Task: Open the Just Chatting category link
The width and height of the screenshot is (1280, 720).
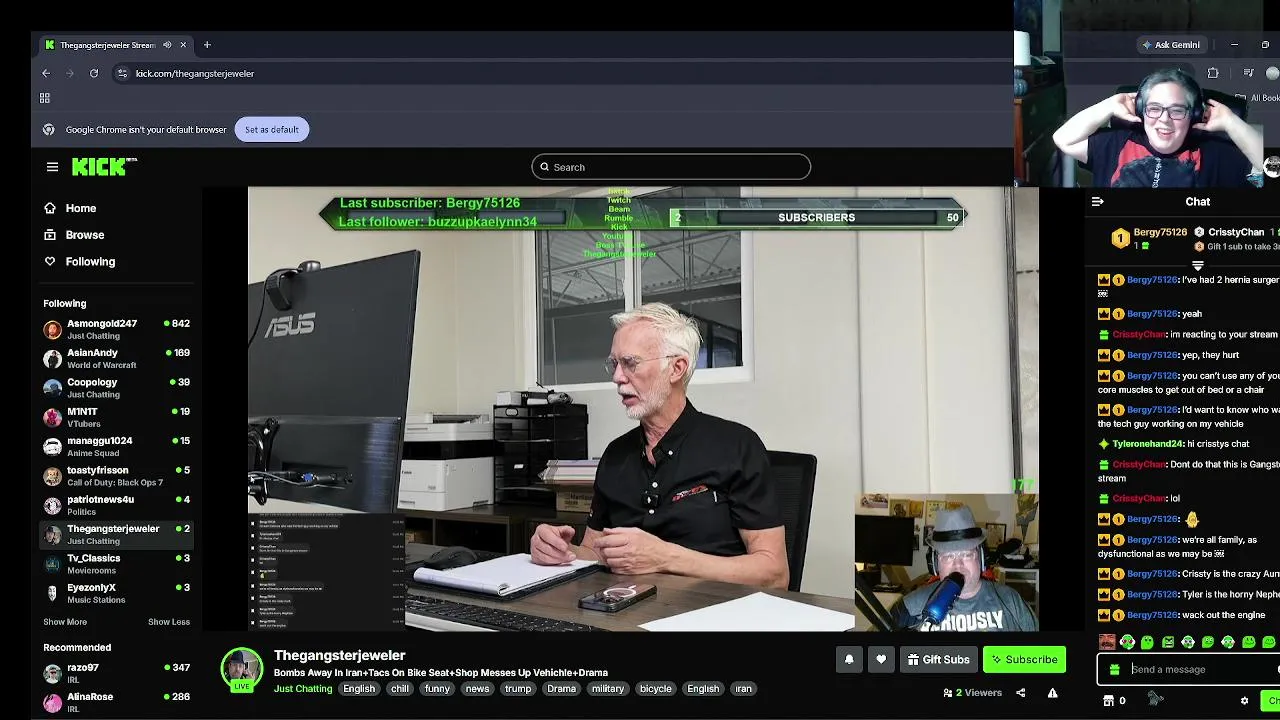Action: click(303, 689)
